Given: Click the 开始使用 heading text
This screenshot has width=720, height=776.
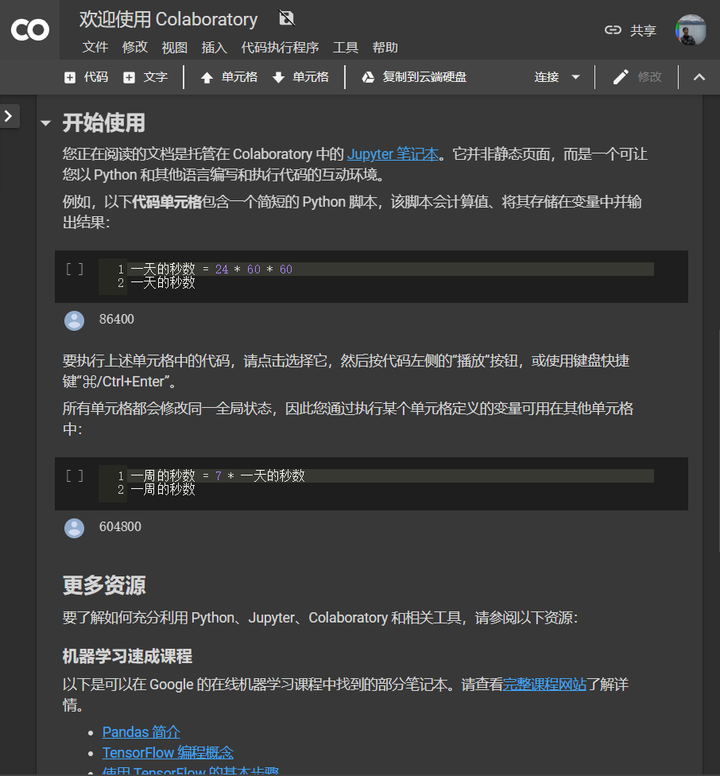Looking at the screenshot, I should coord(104,123).
